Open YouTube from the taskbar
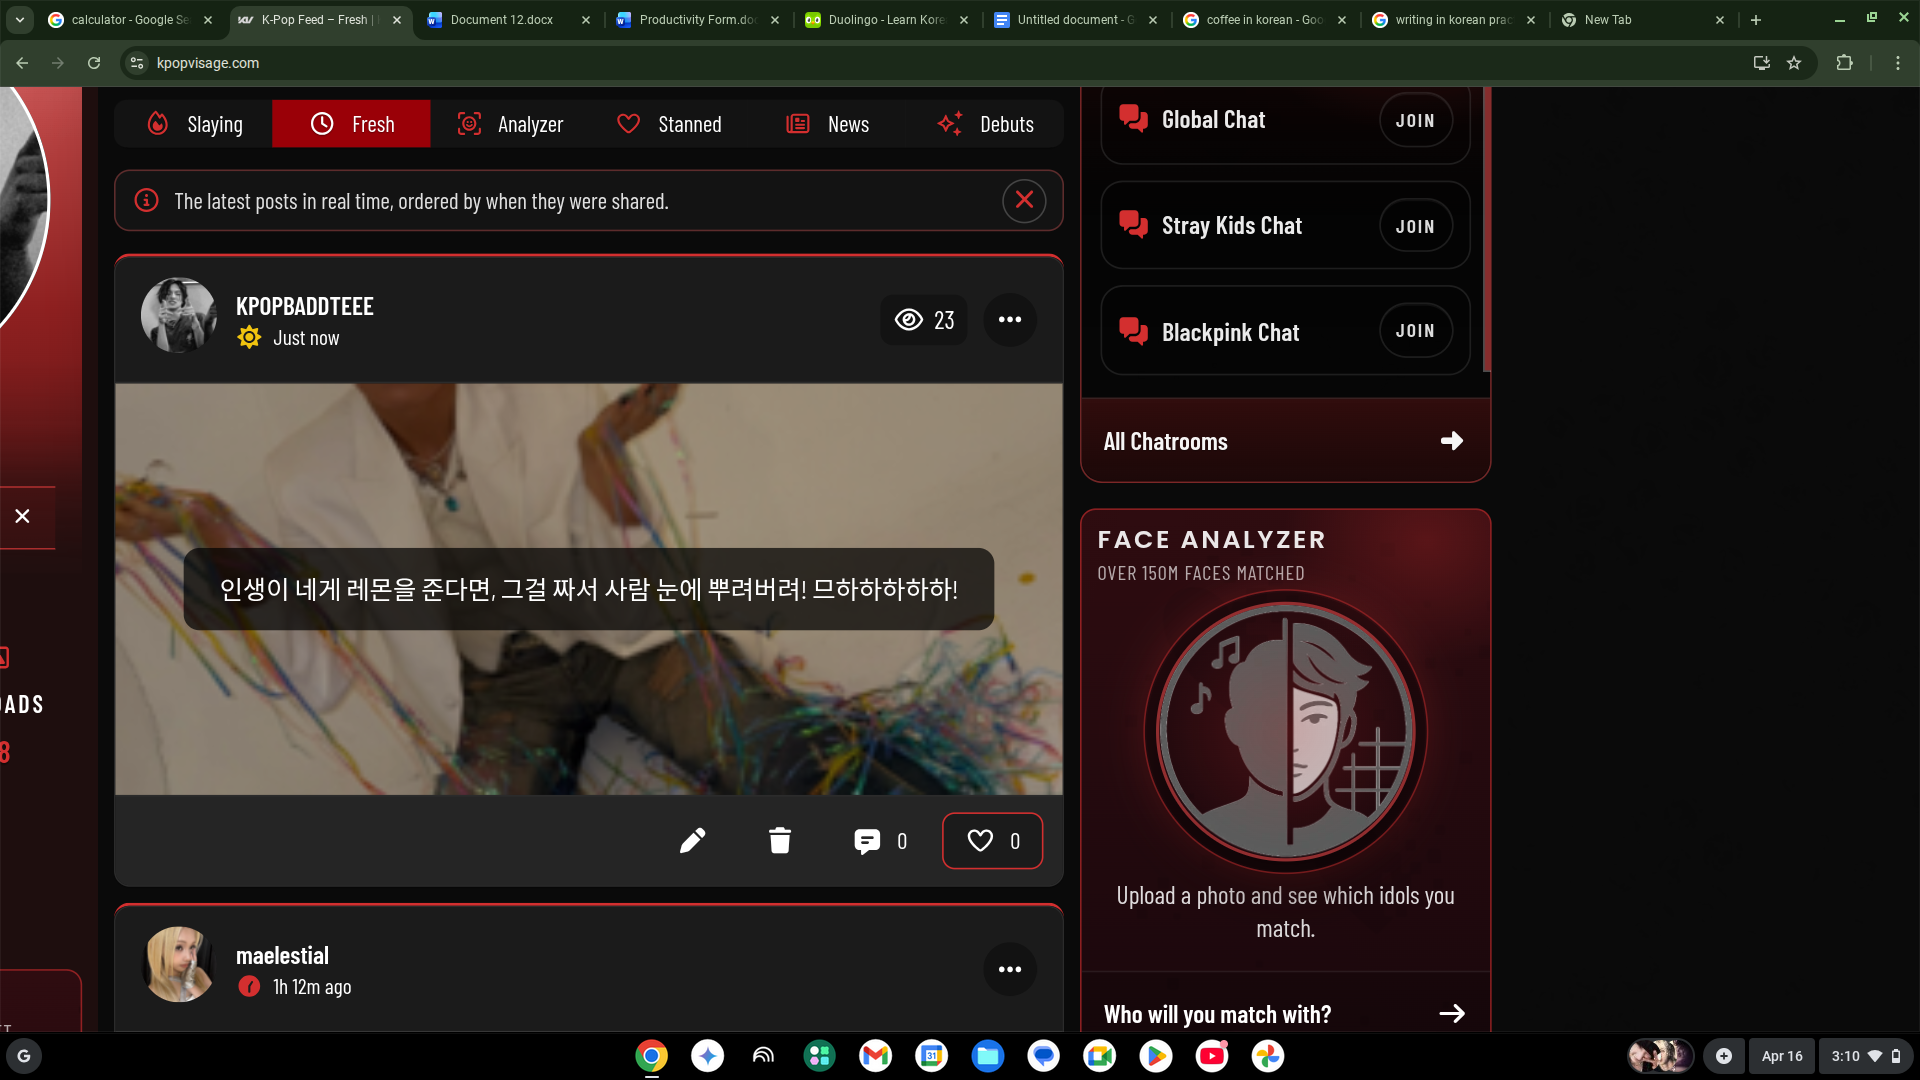The image size is (1920, 1080). tap(1212, 1056)
